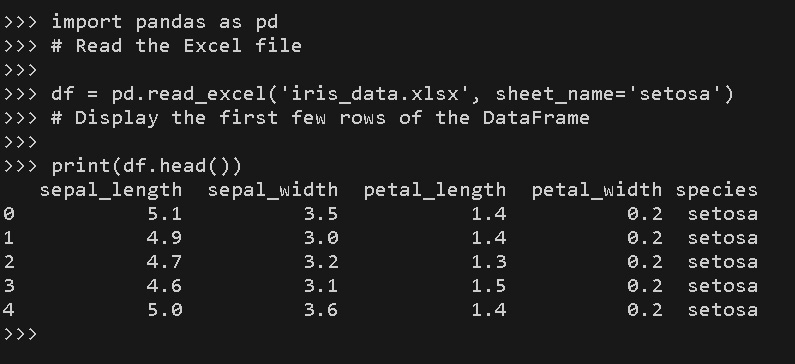
Task: Click the 1.5 petal_length value in row 3
Action: point(489,285)
